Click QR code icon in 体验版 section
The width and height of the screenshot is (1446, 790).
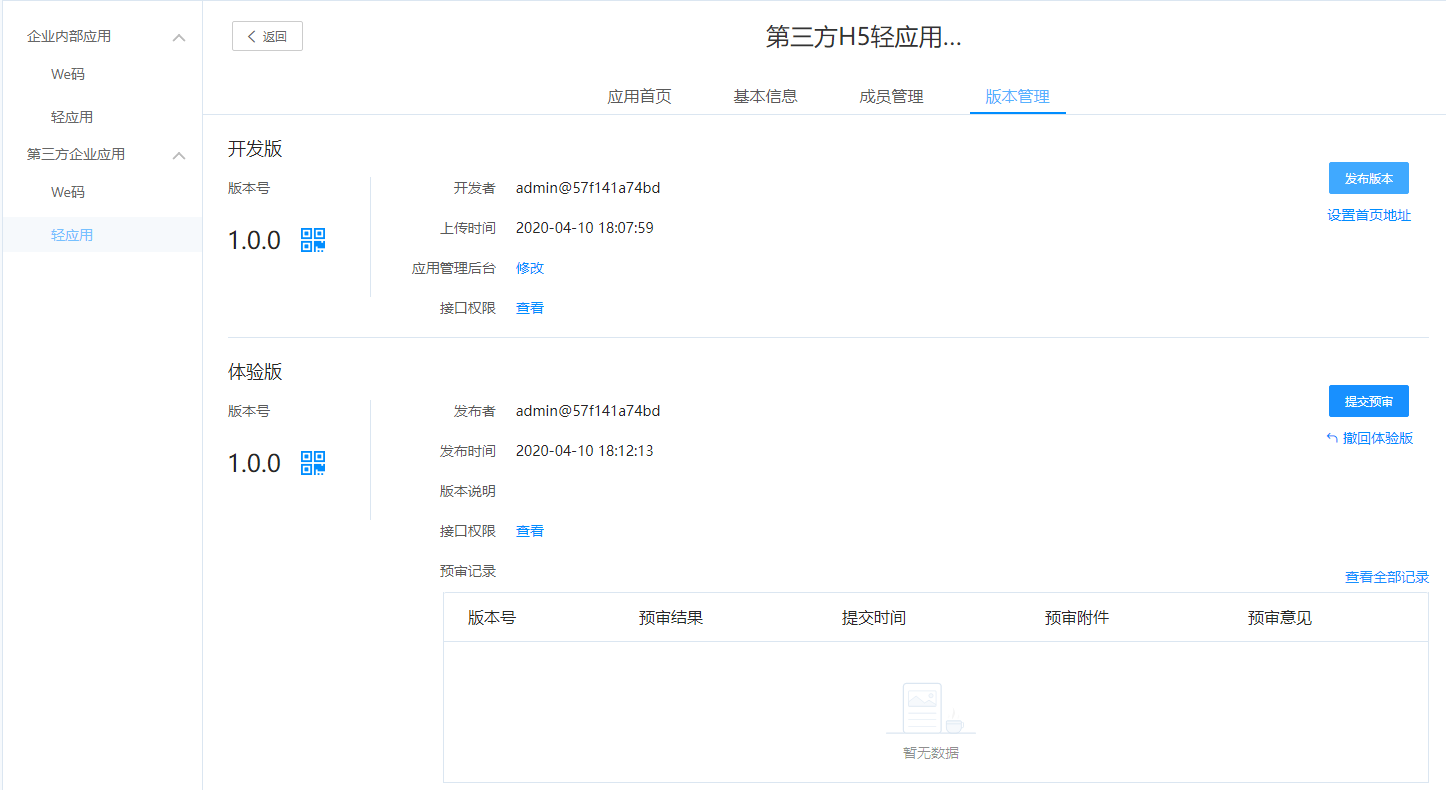coord(313,463)
